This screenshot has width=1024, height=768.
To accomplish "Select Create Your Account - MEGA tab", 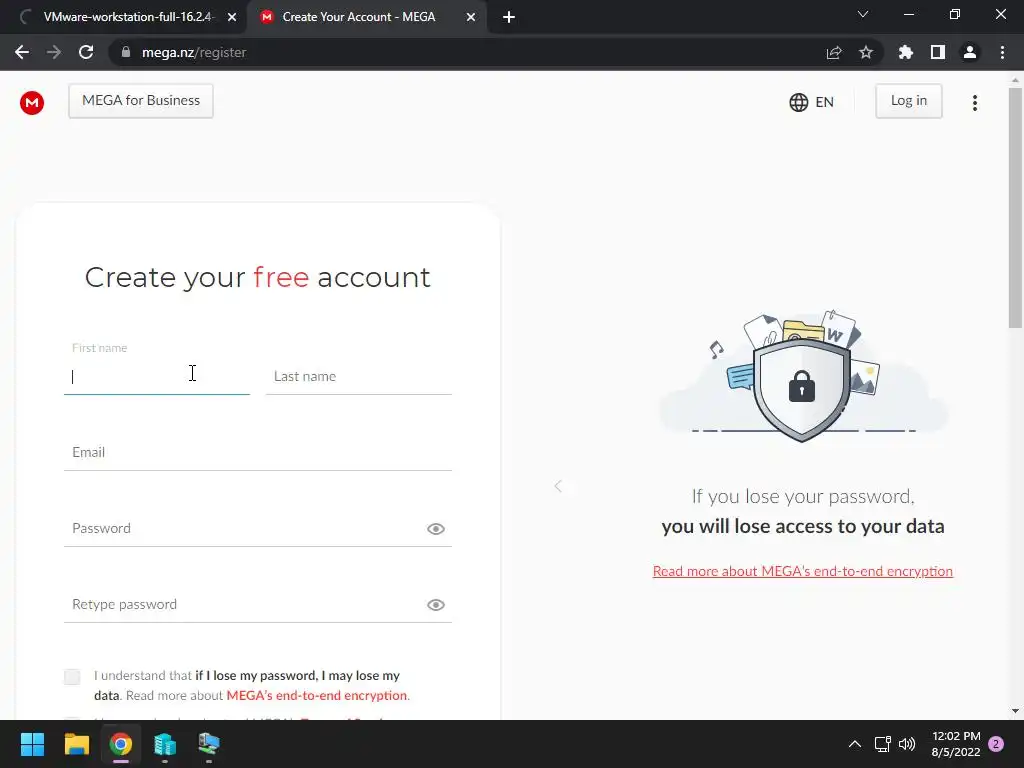I will (x=366, y=17).
